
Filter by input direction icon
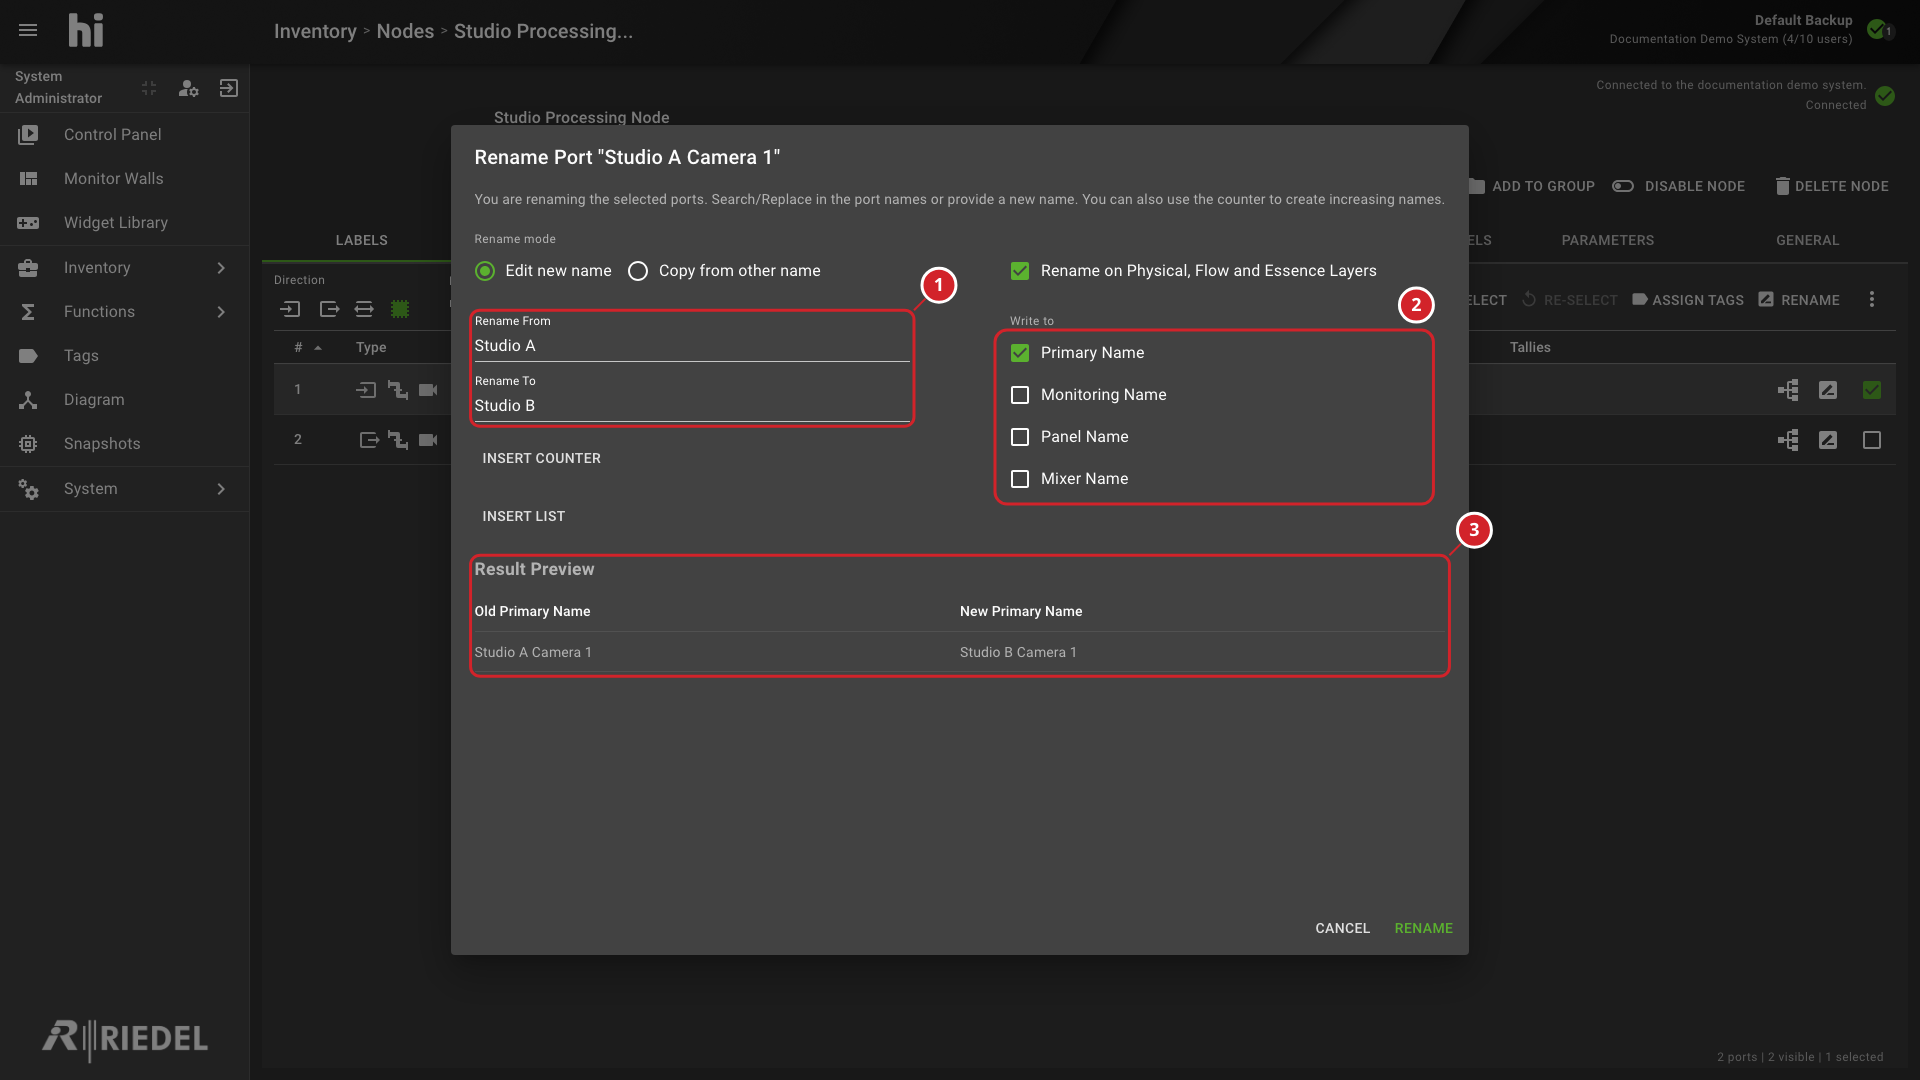click(x=290, y=309)
